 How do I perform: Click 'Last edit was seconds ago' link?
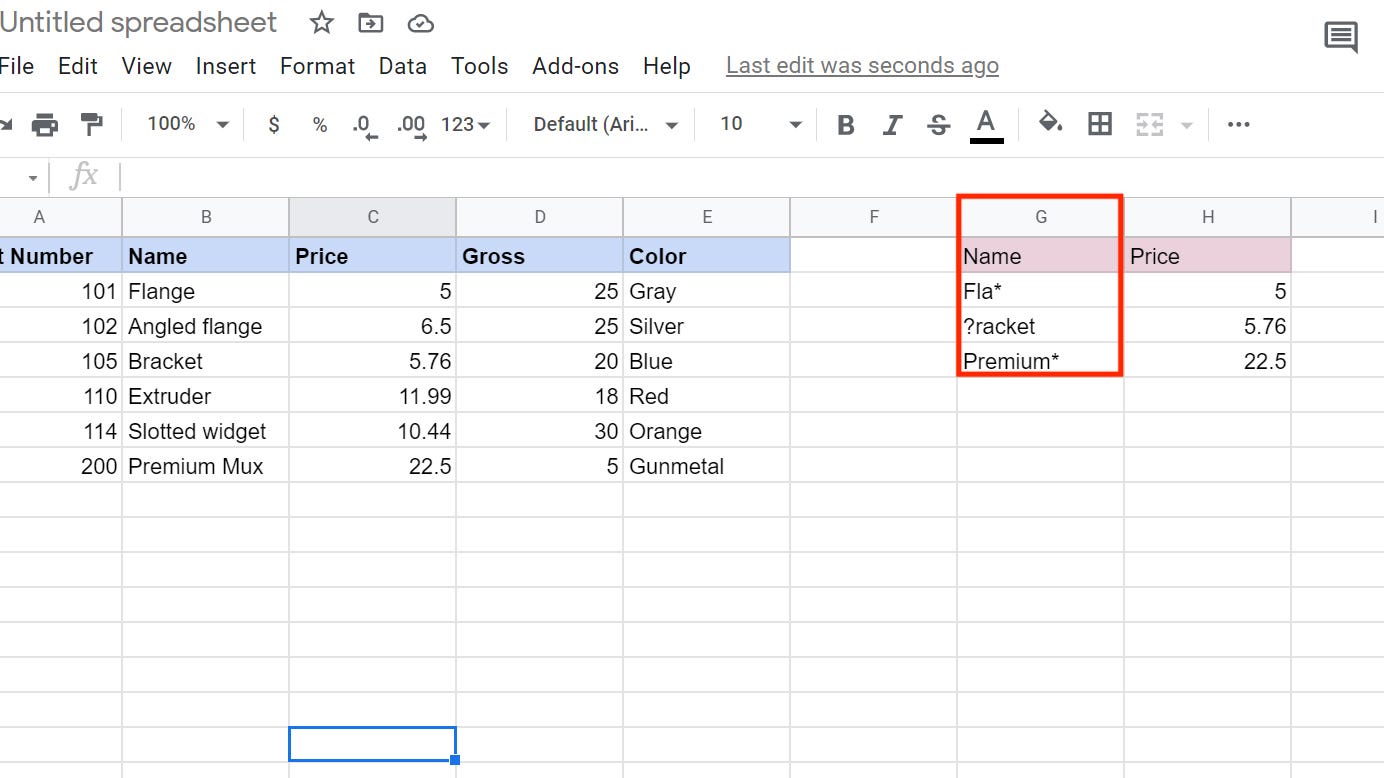point(862,66)
